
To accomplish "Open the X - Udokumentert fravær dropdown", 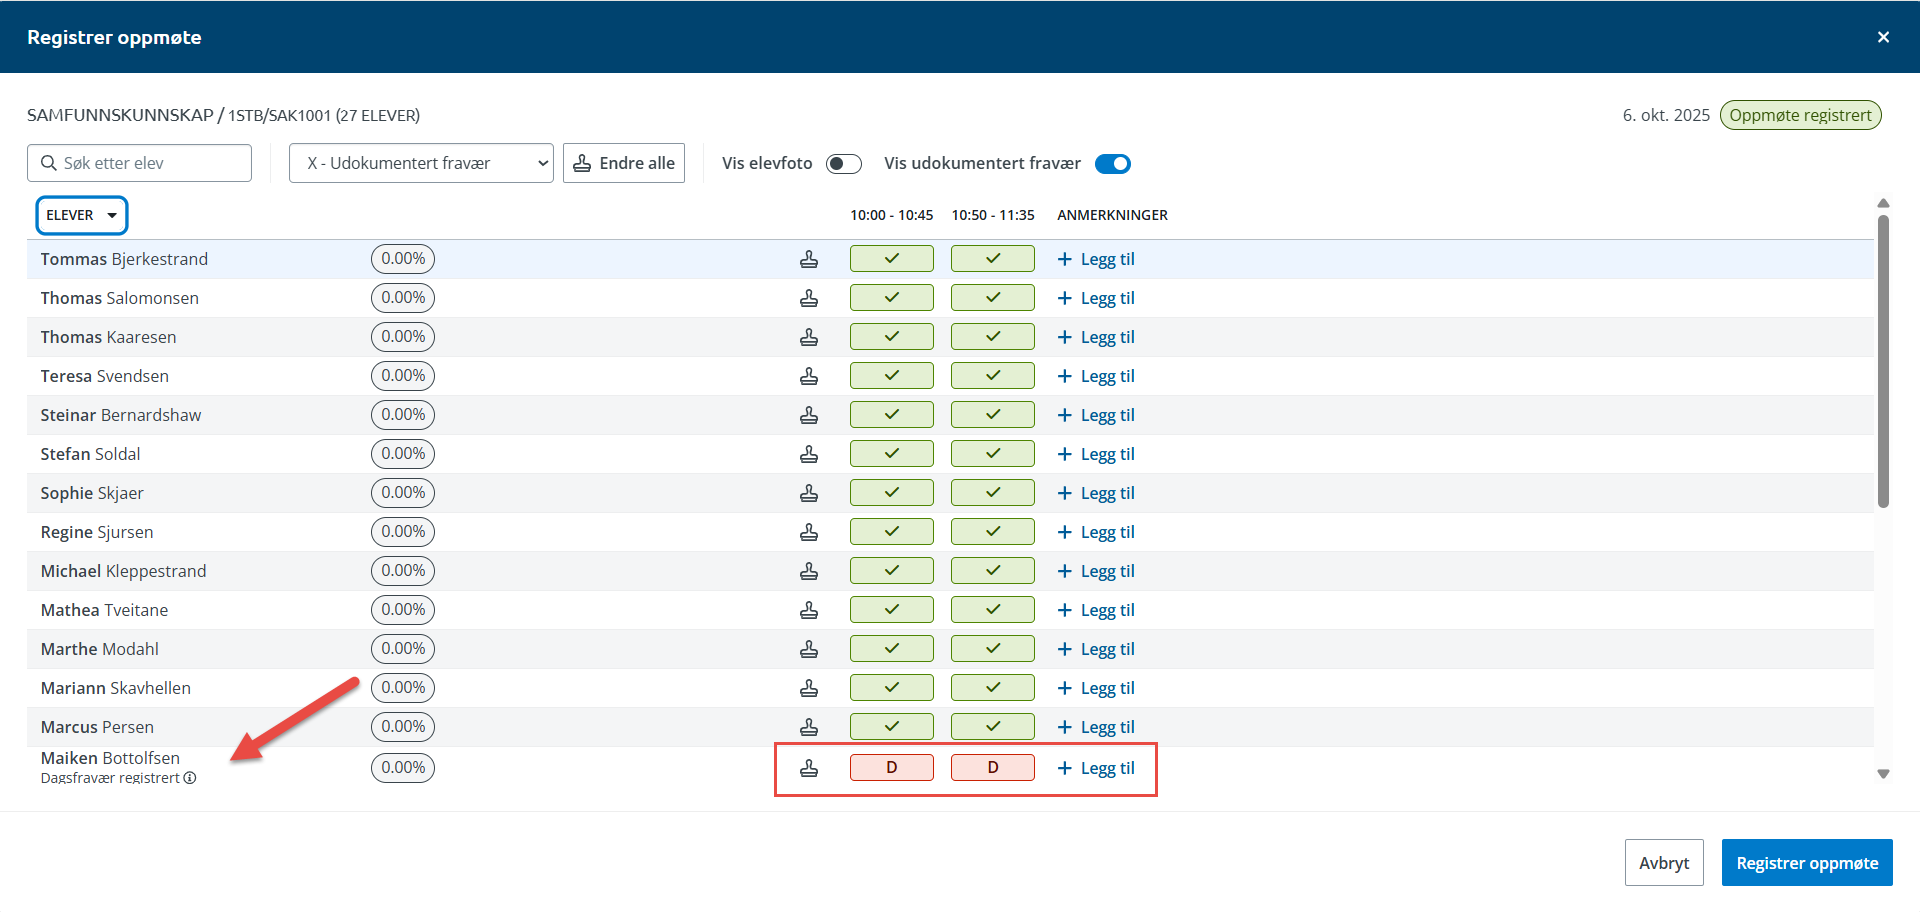I will pyautogui.click(x=421, y=163).
